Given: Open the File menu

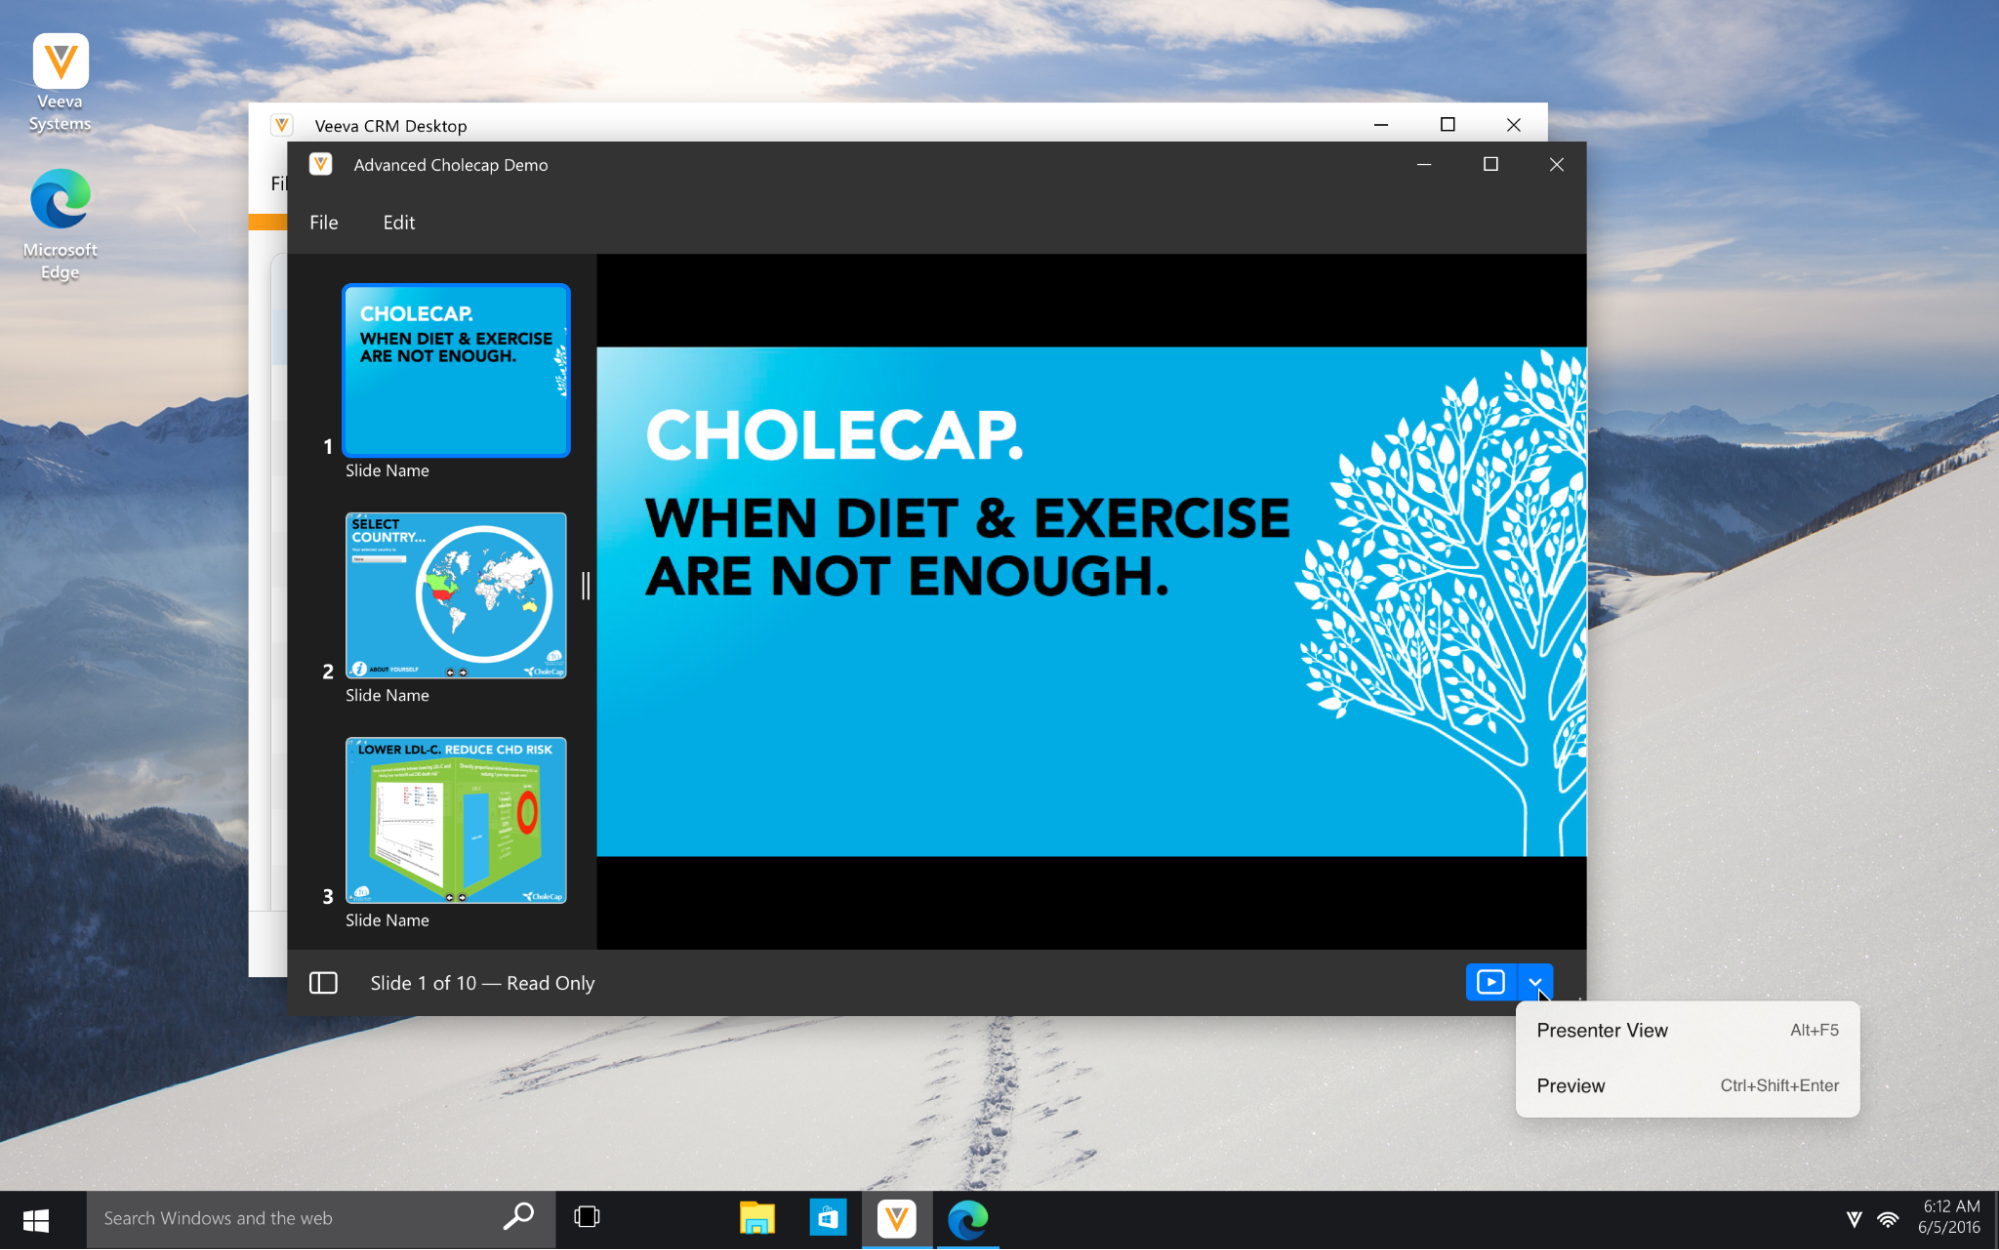Looking at the screenshot, I should (x=323, y=222).
